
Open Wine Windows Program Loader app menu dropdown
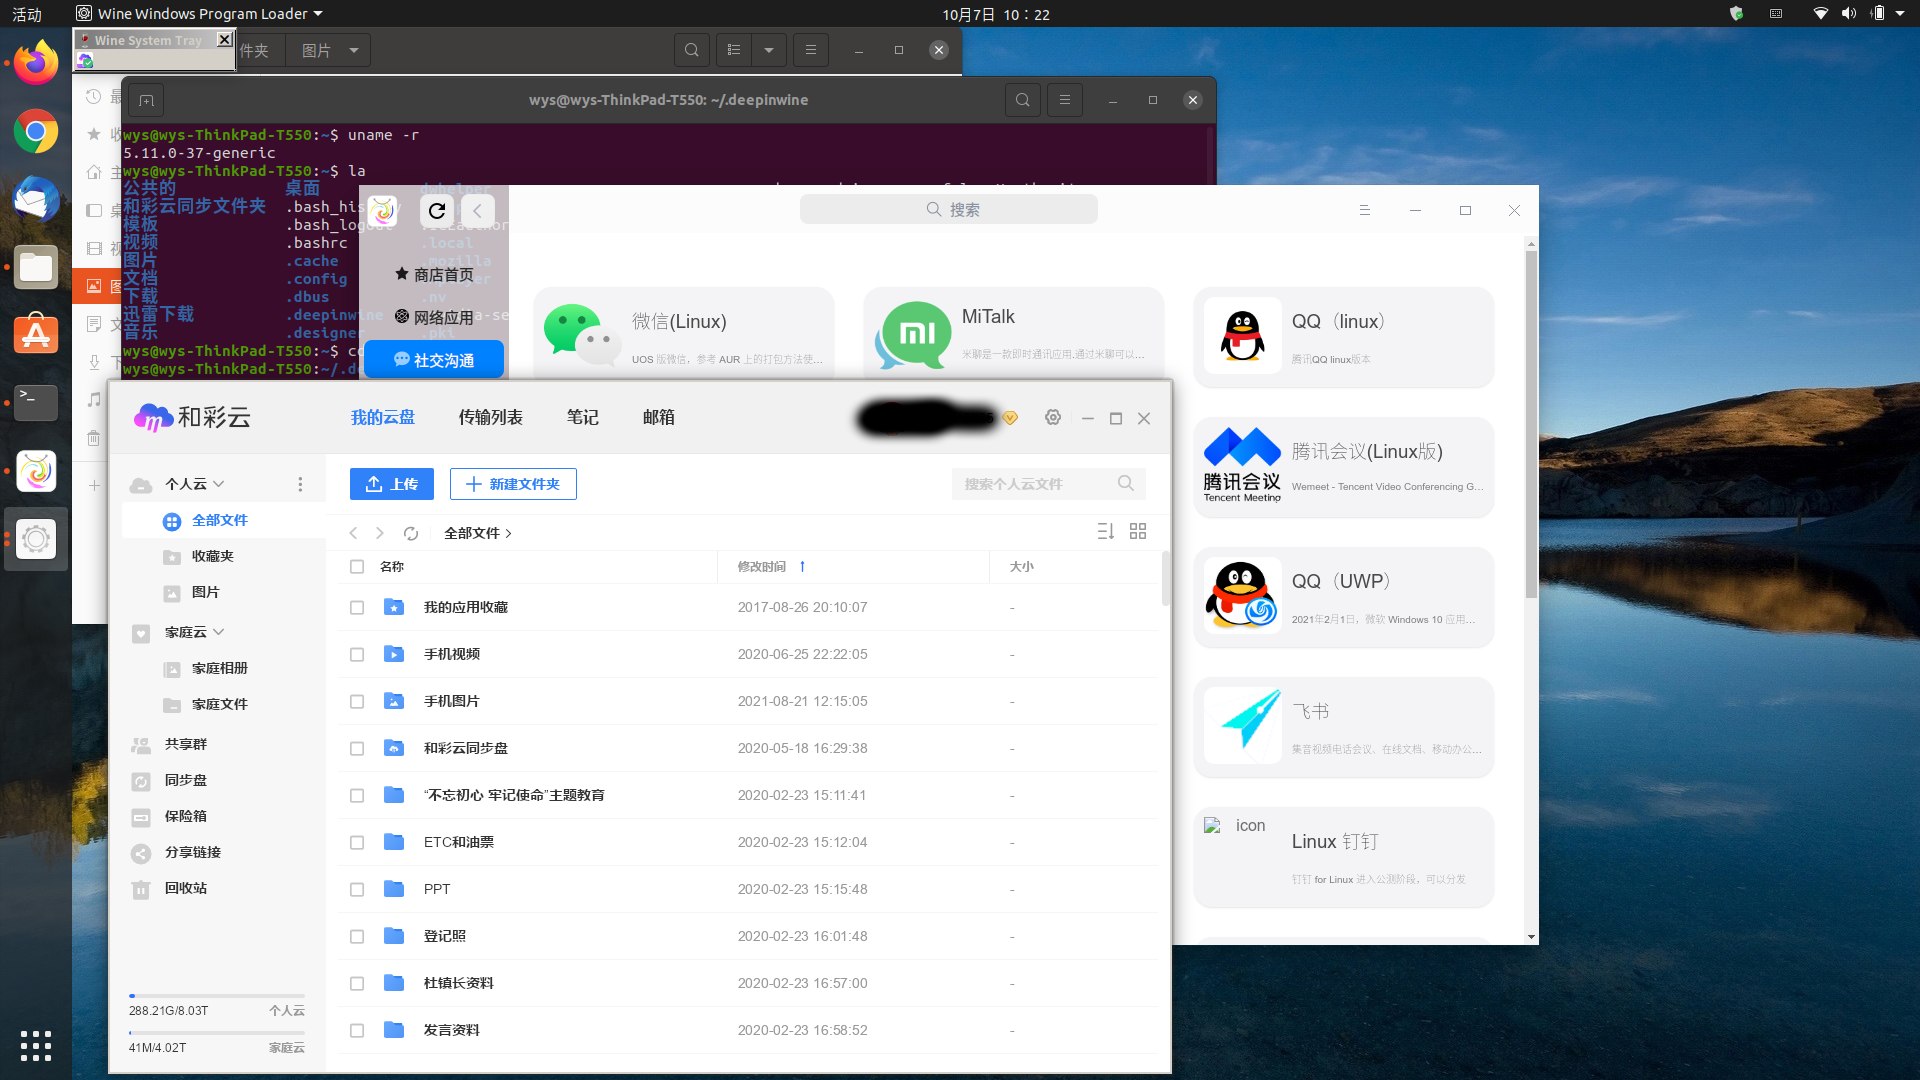(x=318, y=14)
